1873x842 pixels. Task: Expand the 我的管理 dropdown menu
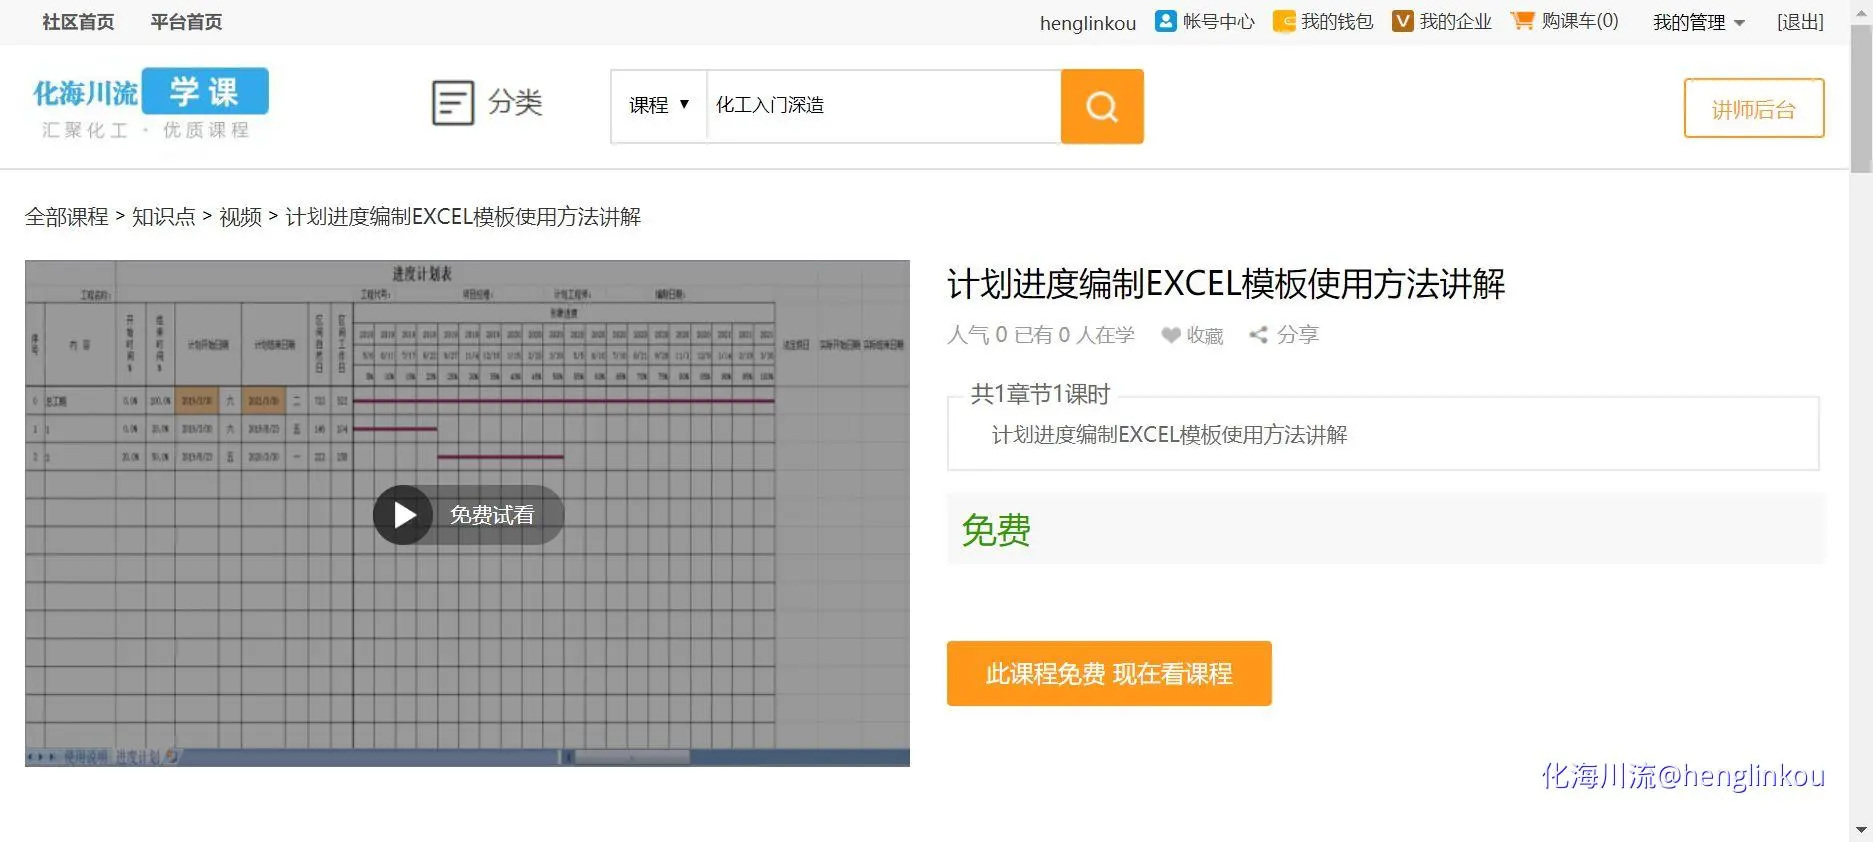click(x=1698, y=22)
